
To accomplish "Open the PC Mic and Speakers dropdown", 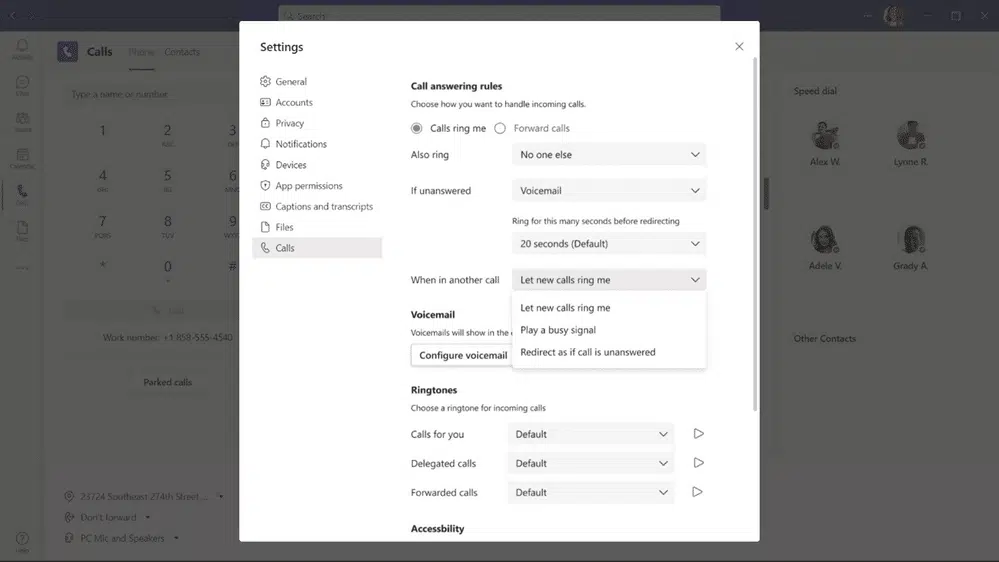I will [122, 538].
